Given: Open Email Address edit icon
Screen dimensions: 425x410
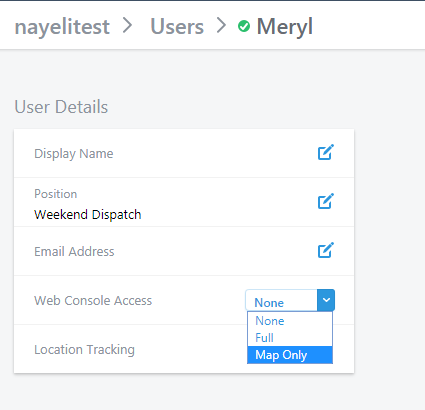Looking at the screenshot, I should (x=326, y=250).
